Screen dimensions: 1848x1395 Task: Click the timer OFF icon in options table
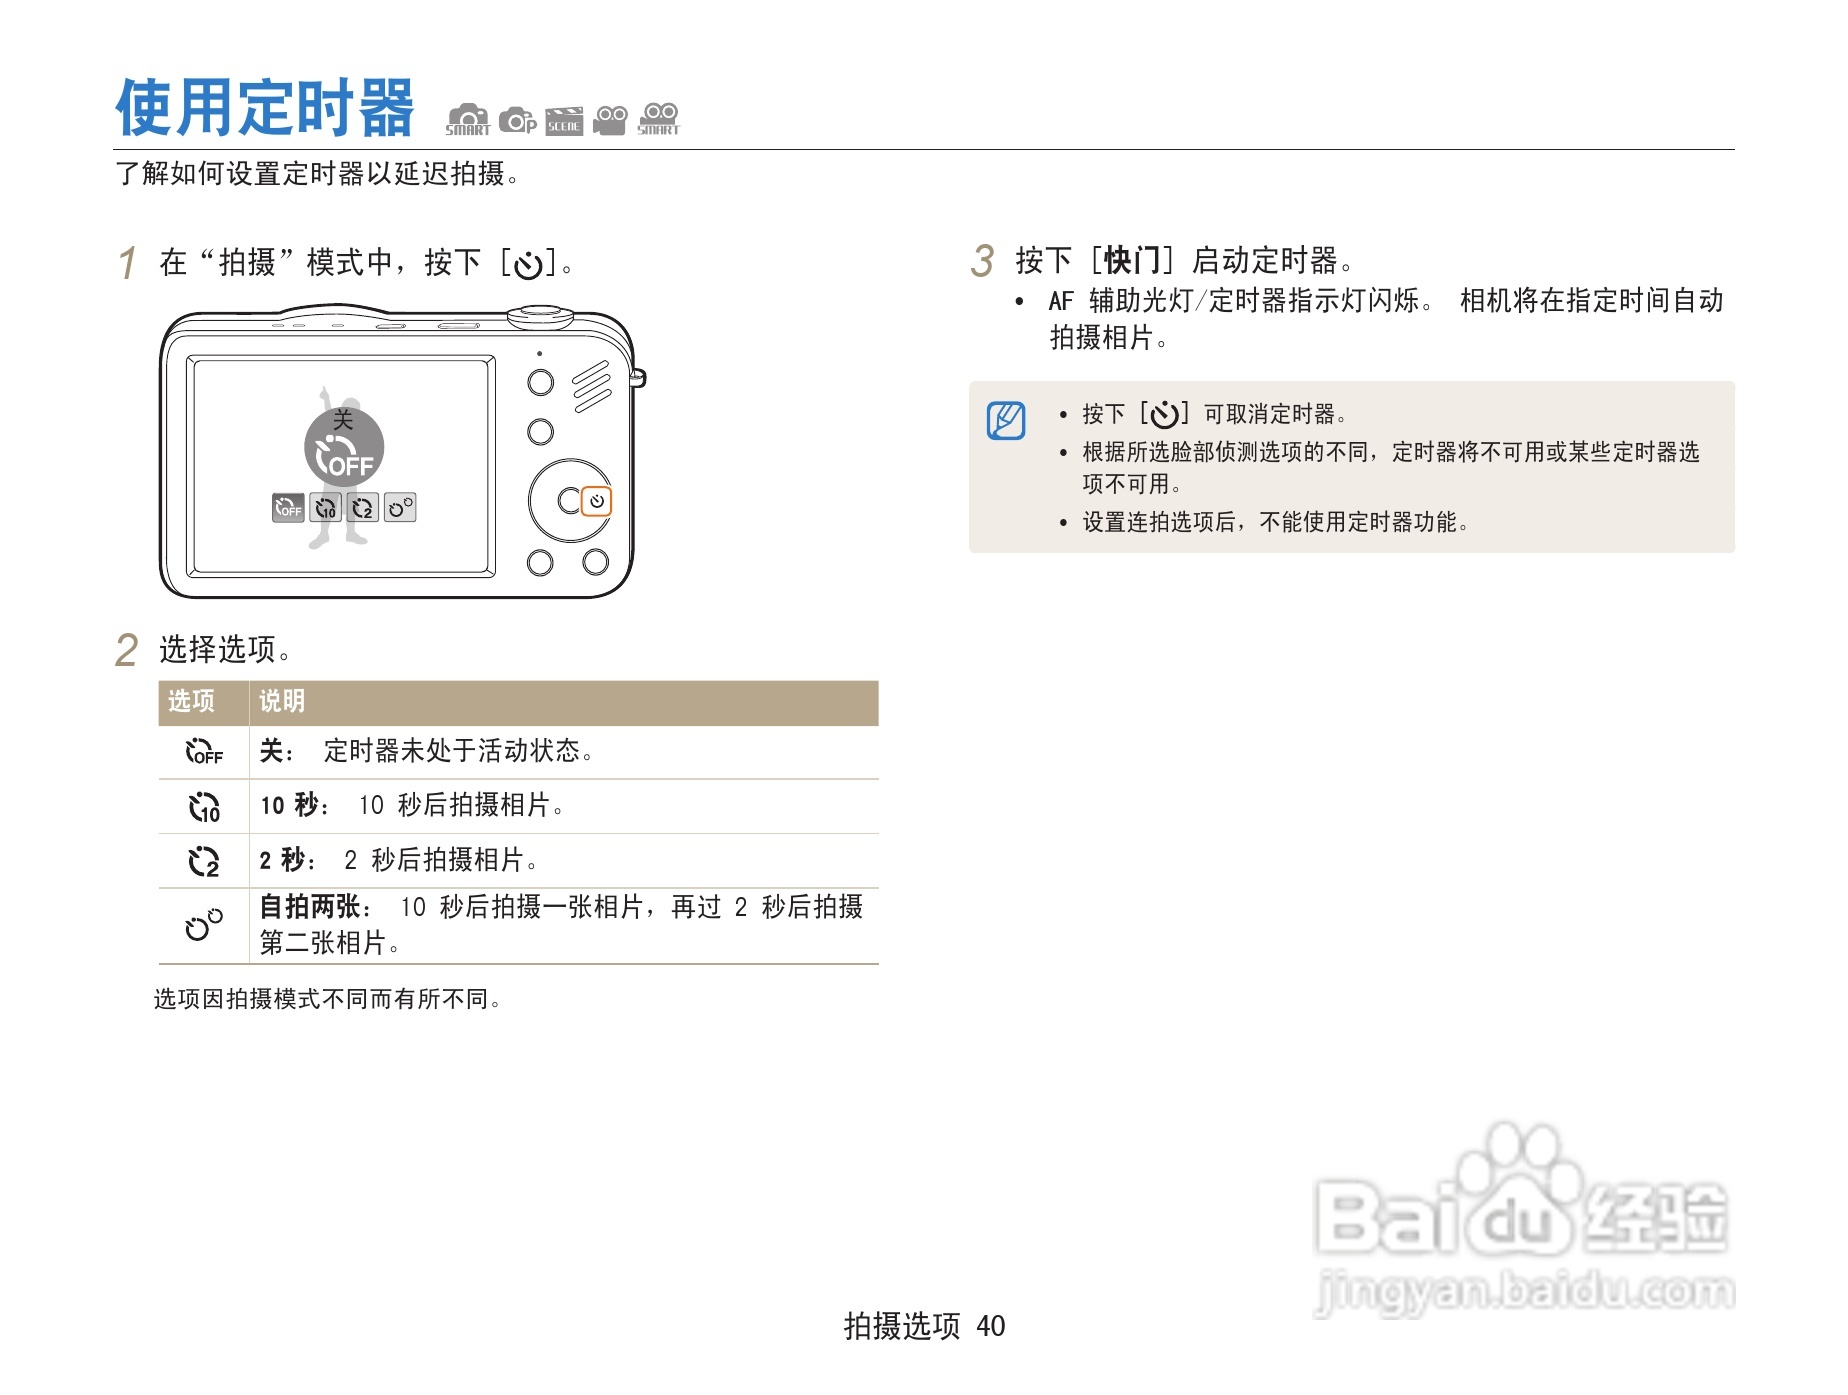click(x=204, y=751)
